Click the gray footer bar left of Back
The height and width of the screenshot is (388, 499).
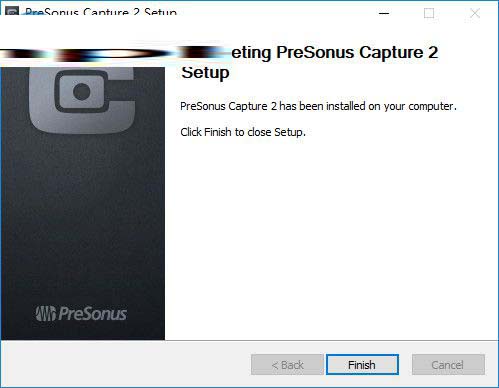(125, 364)
